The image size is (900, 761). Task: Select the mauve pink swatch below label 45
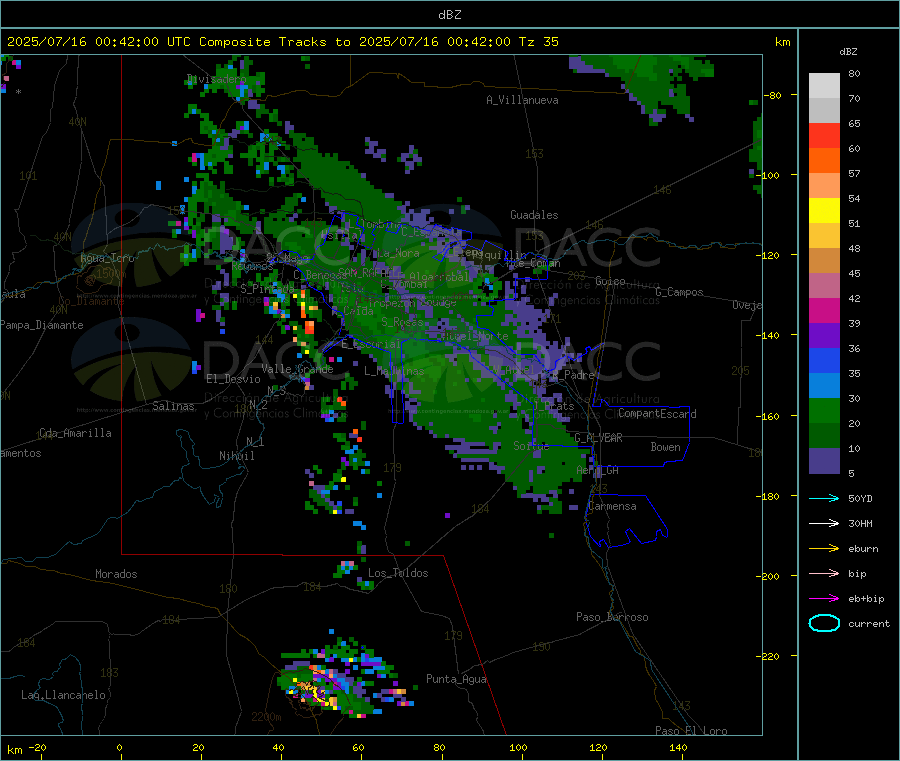pyautogui.click(x=824, y=286)
